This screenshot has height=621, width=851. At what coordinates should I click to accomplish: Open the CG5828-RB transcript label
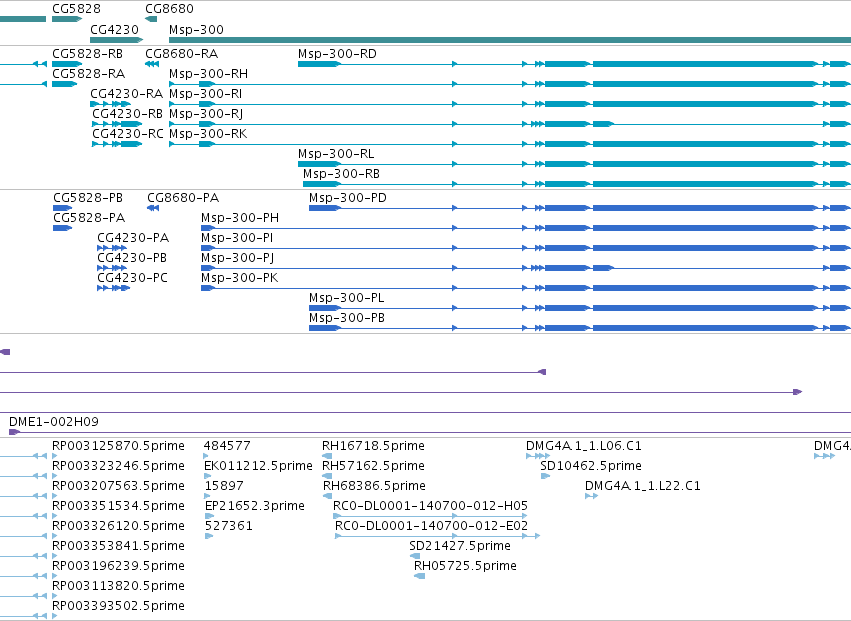point(87,54)
